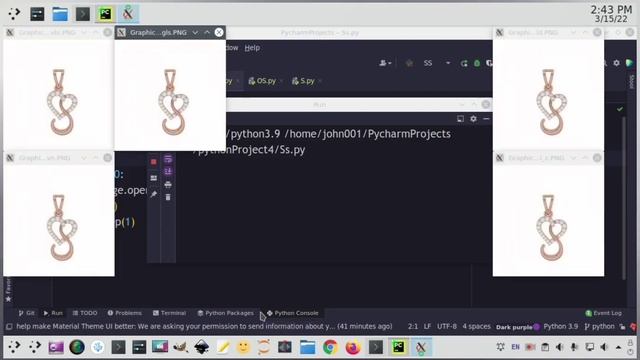
Task: Click PyCharm icon in top panel
Action: 106,14
